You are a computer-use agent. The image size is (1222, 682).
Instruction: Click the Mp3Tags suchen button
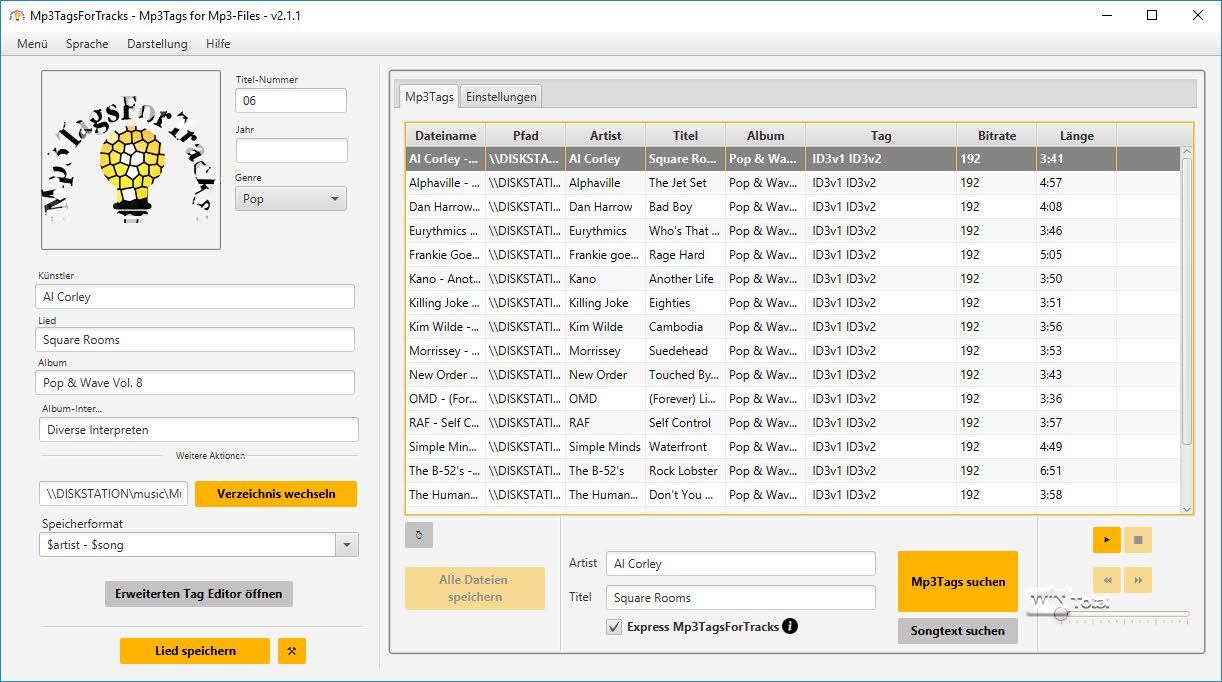957,581
